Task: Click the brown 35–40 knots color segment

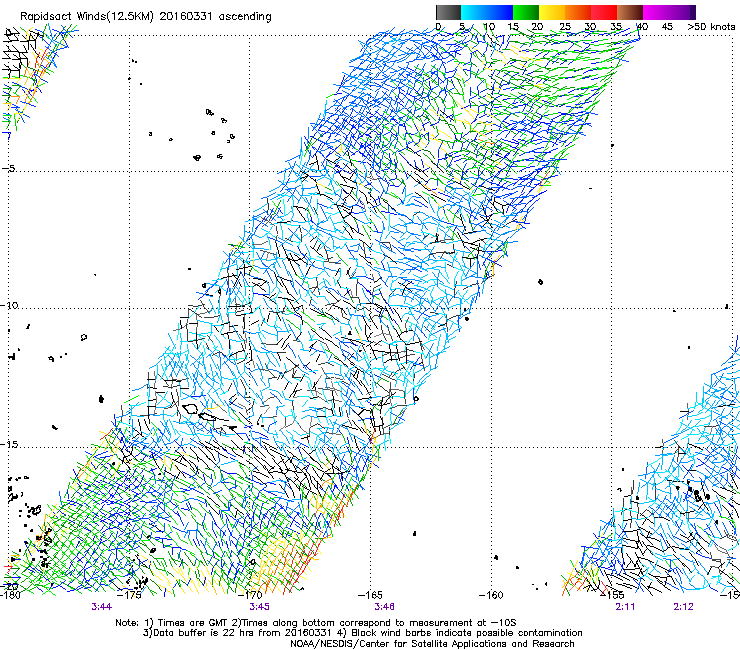Action: [630, 12]
